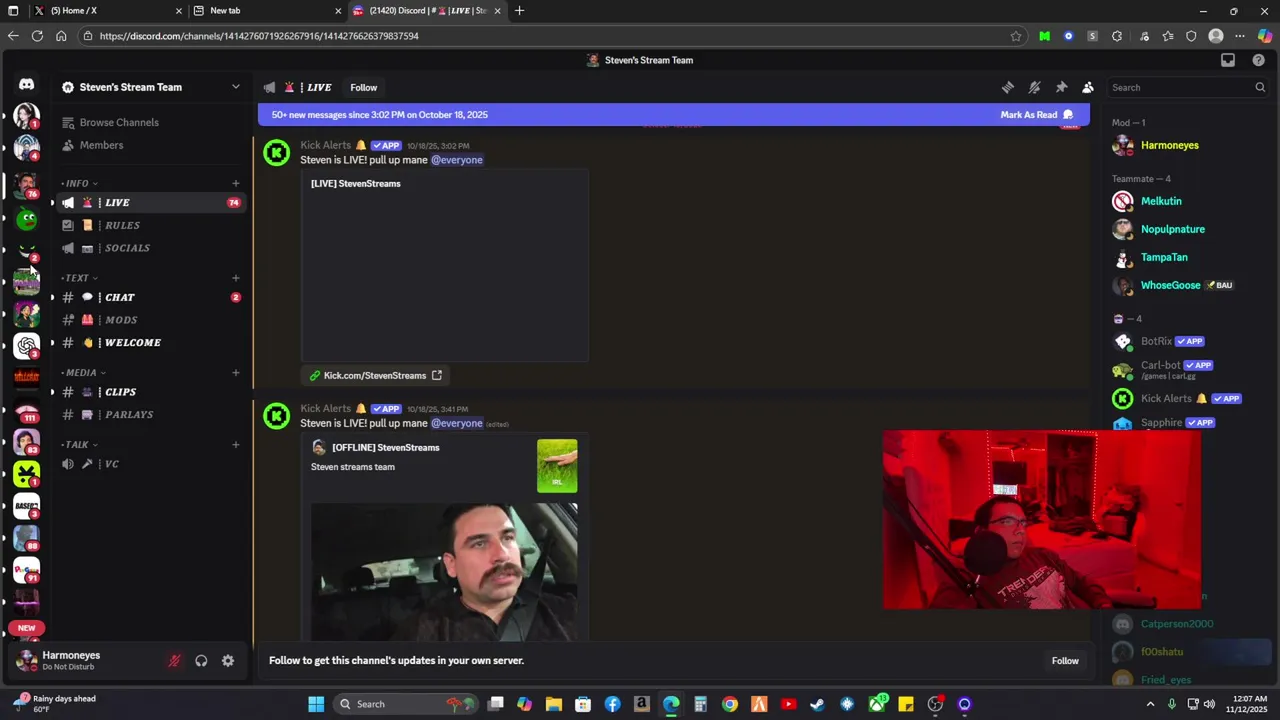Add a channel to INFO category

point(236,183)
